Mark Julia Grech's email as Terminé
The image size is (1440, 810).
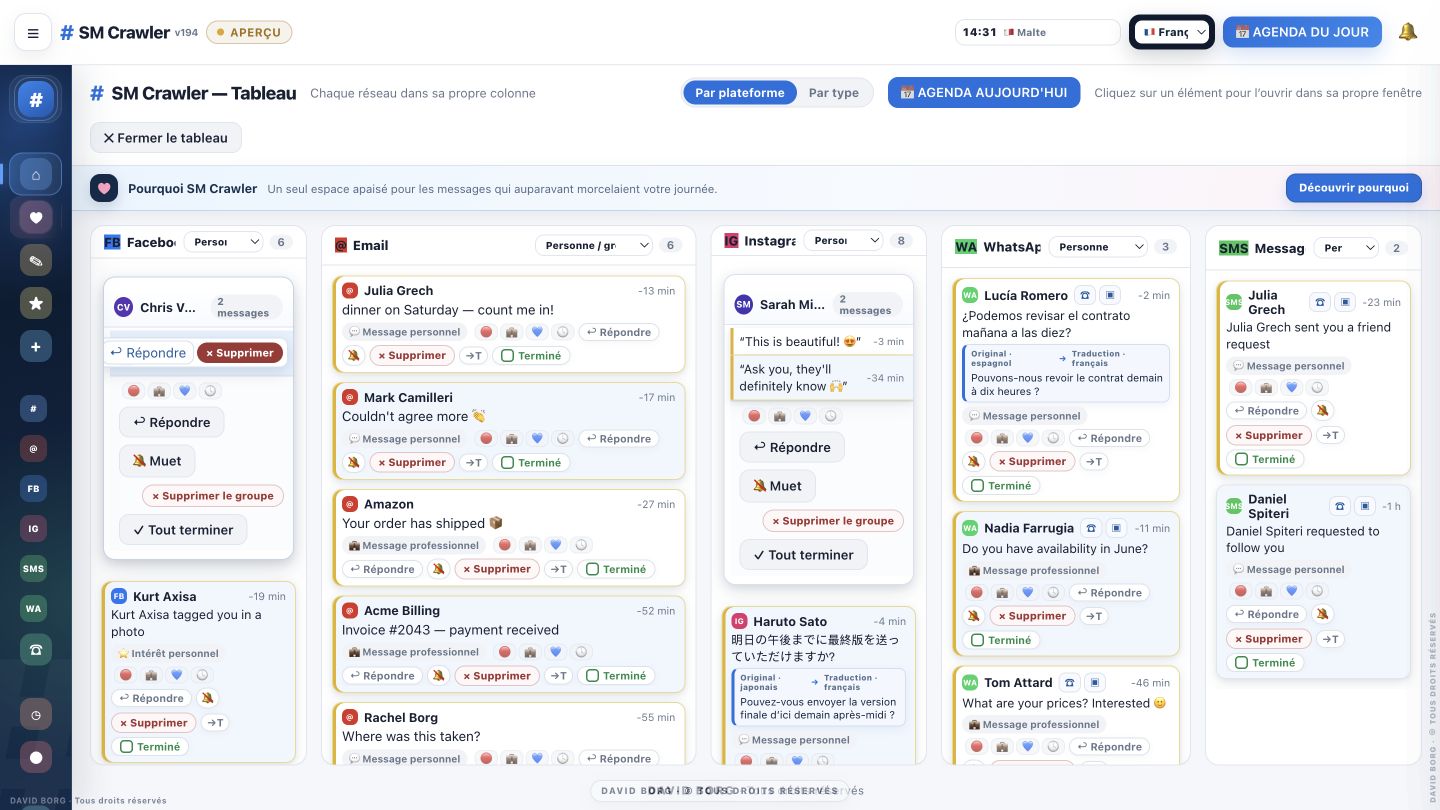[531, 355]
